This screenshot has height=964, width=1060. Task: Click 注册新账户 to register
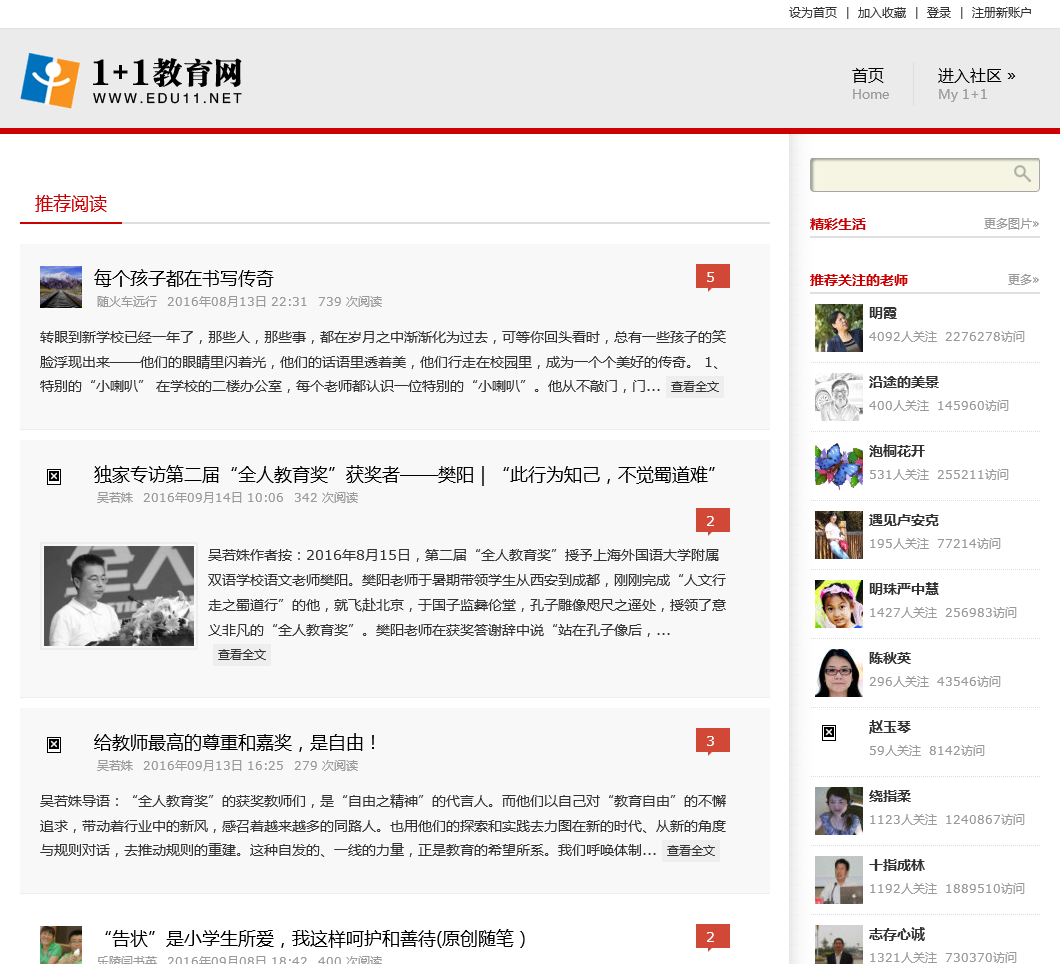(1001, 13)
